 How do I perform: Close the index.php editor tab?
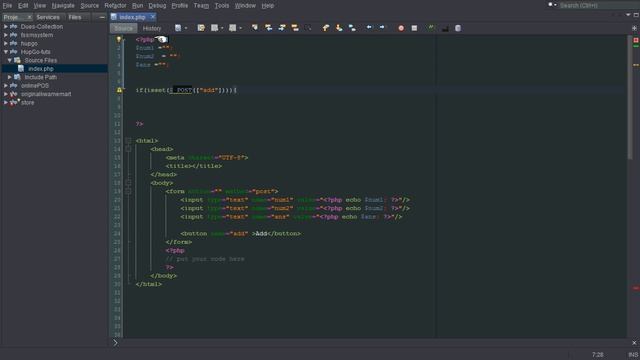153,17
